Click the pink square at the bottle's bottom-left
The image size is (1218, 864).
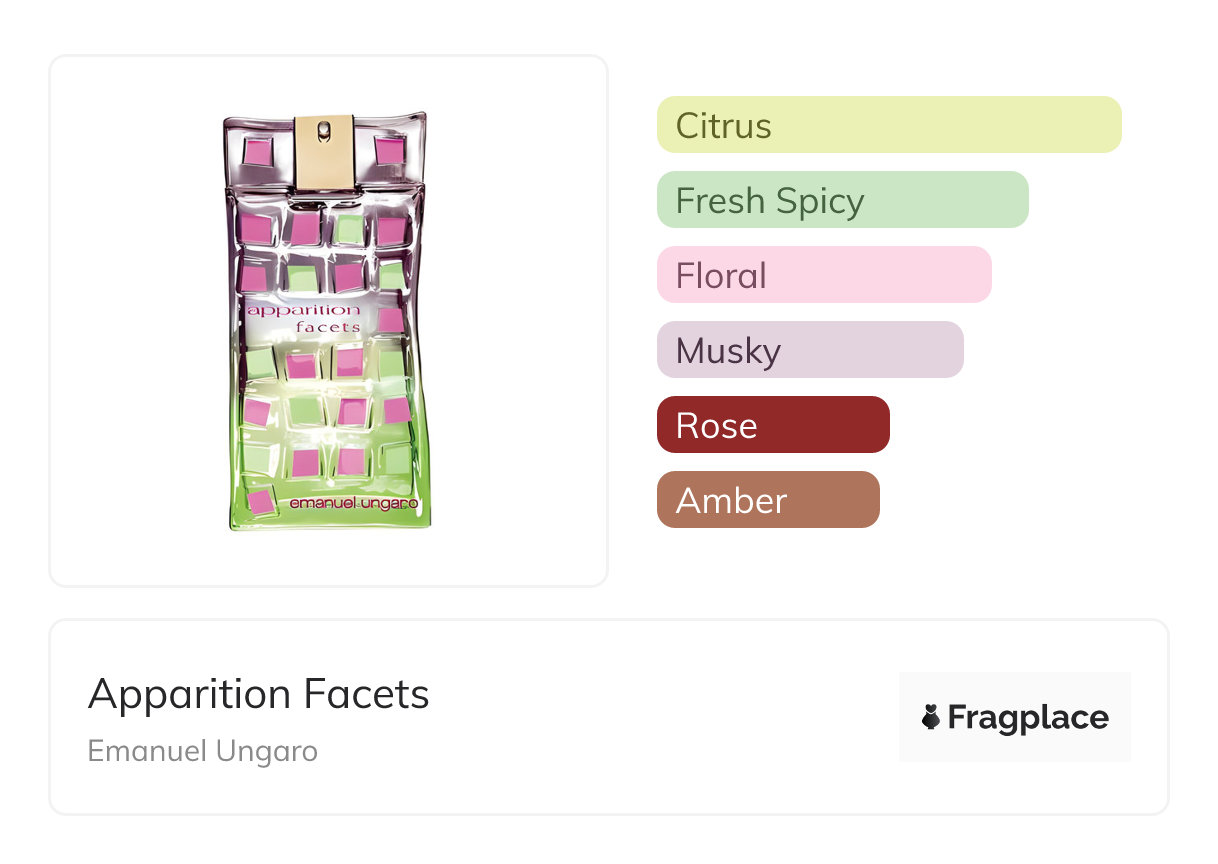(261, 501)
